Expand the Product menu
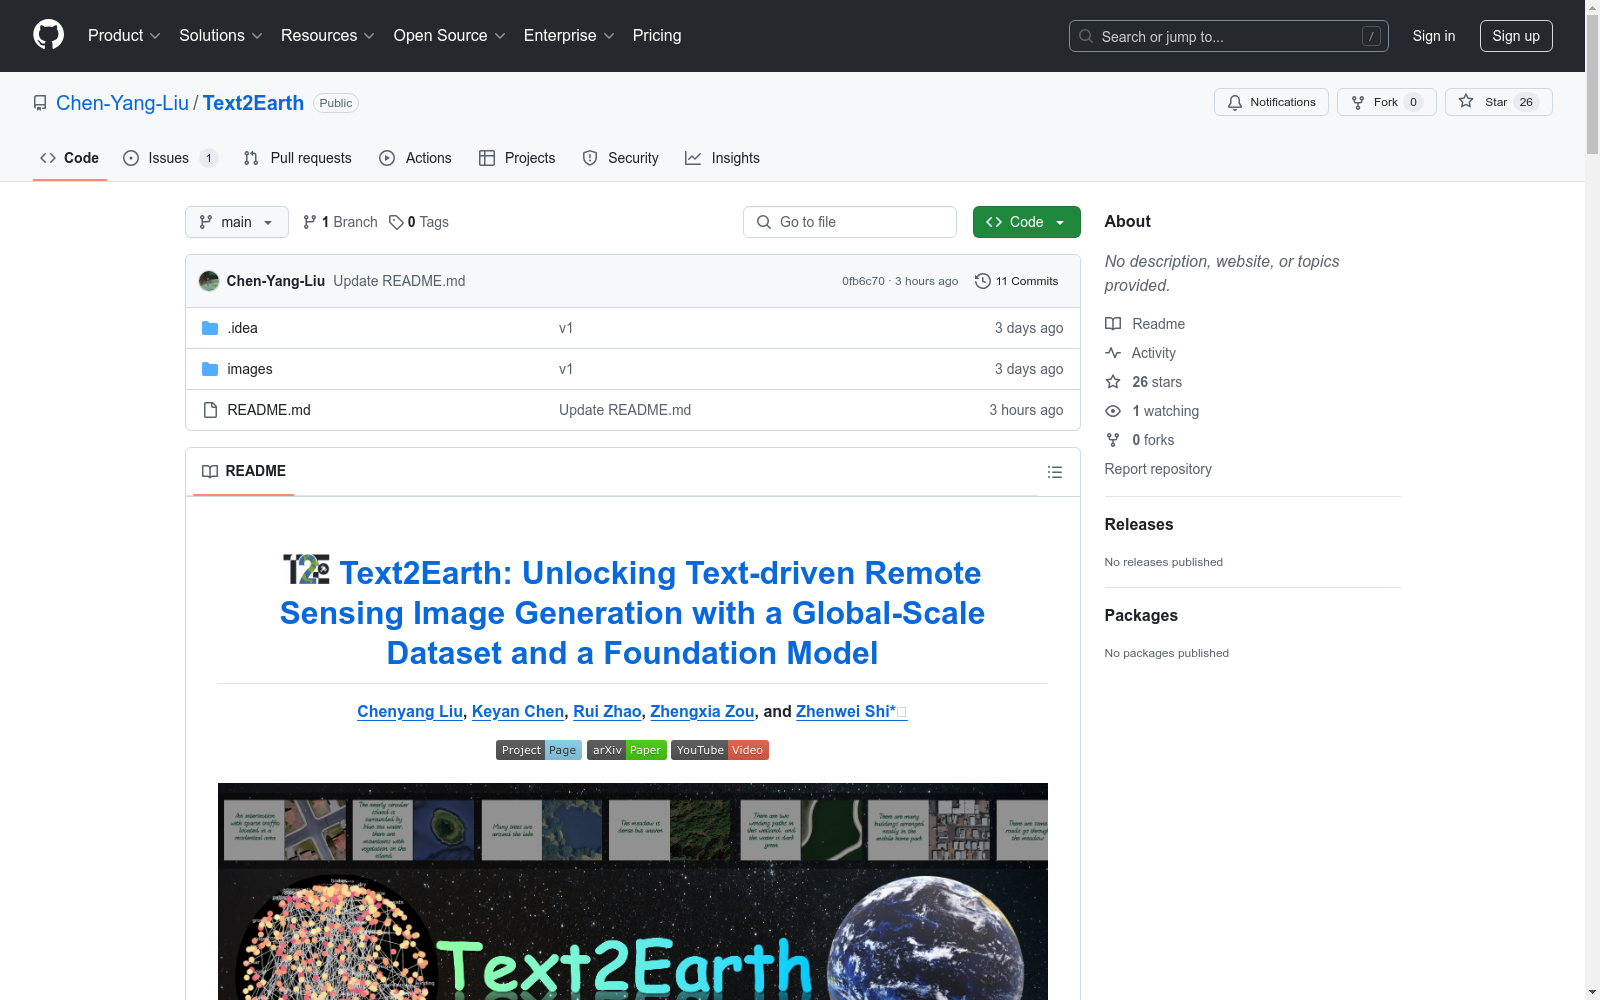This screenshot has width=1600, height=1000. click(x=124, y=36)
